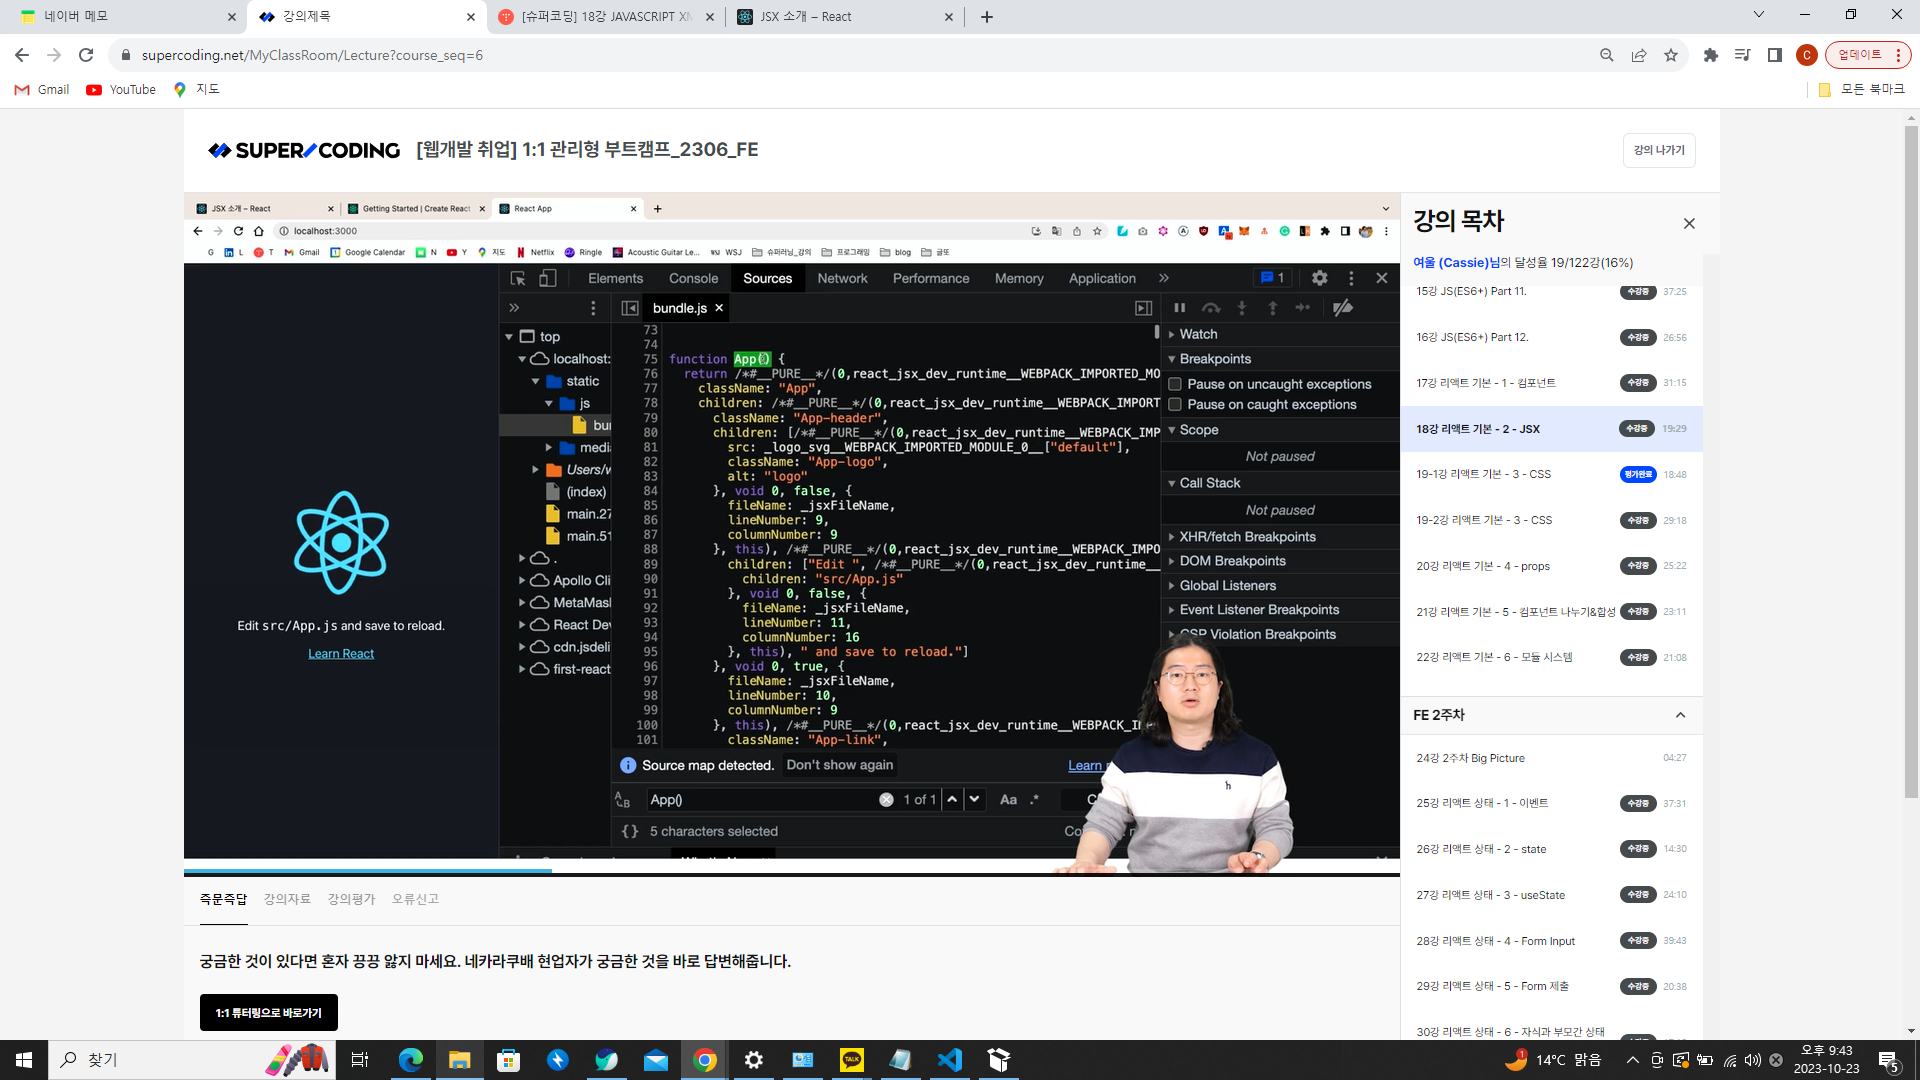Open Visual Studio Code from the taskbar
This screenshot has height=1080, width=1920.
(950, 1060)
